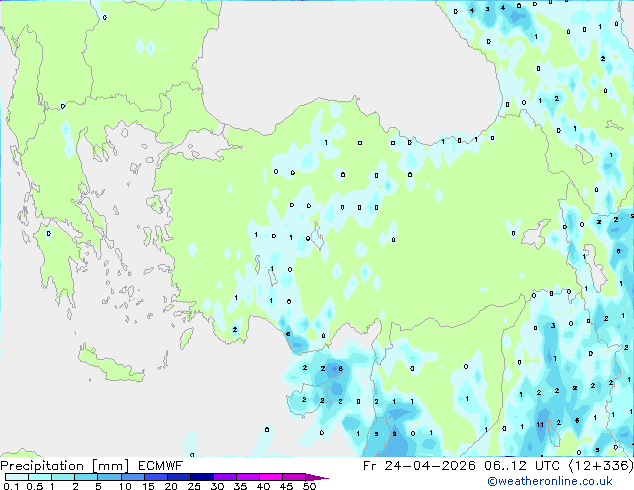
Task: Click the '0.5' legend scale label
Action: pos(35,486)
